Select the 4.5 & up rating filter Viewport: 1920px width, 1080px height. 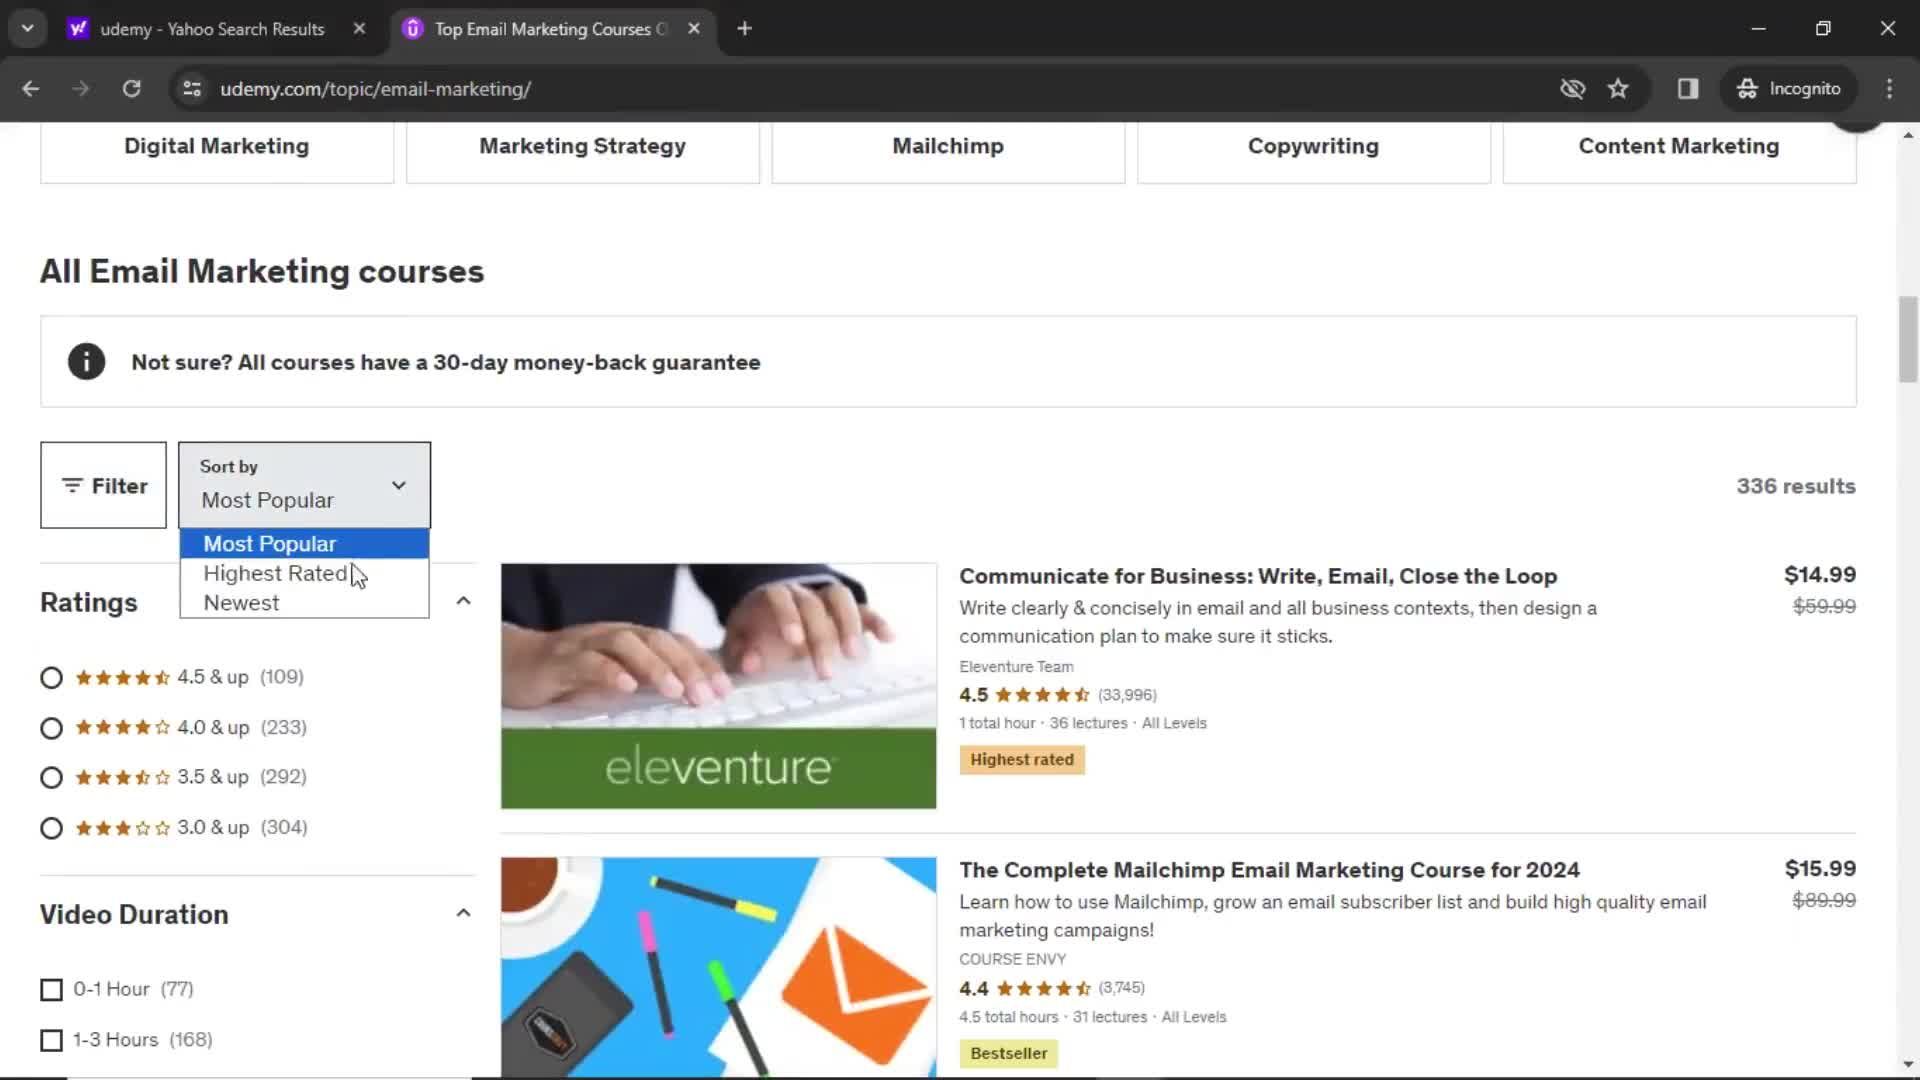[x=50, y=676]
